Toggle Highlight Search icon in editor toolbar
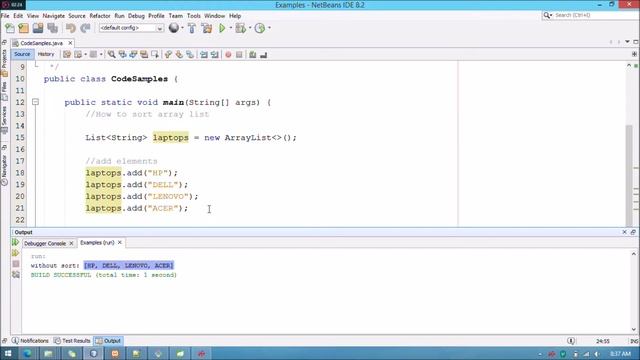Viewport: 640px width, 360px height. point(144,55)
